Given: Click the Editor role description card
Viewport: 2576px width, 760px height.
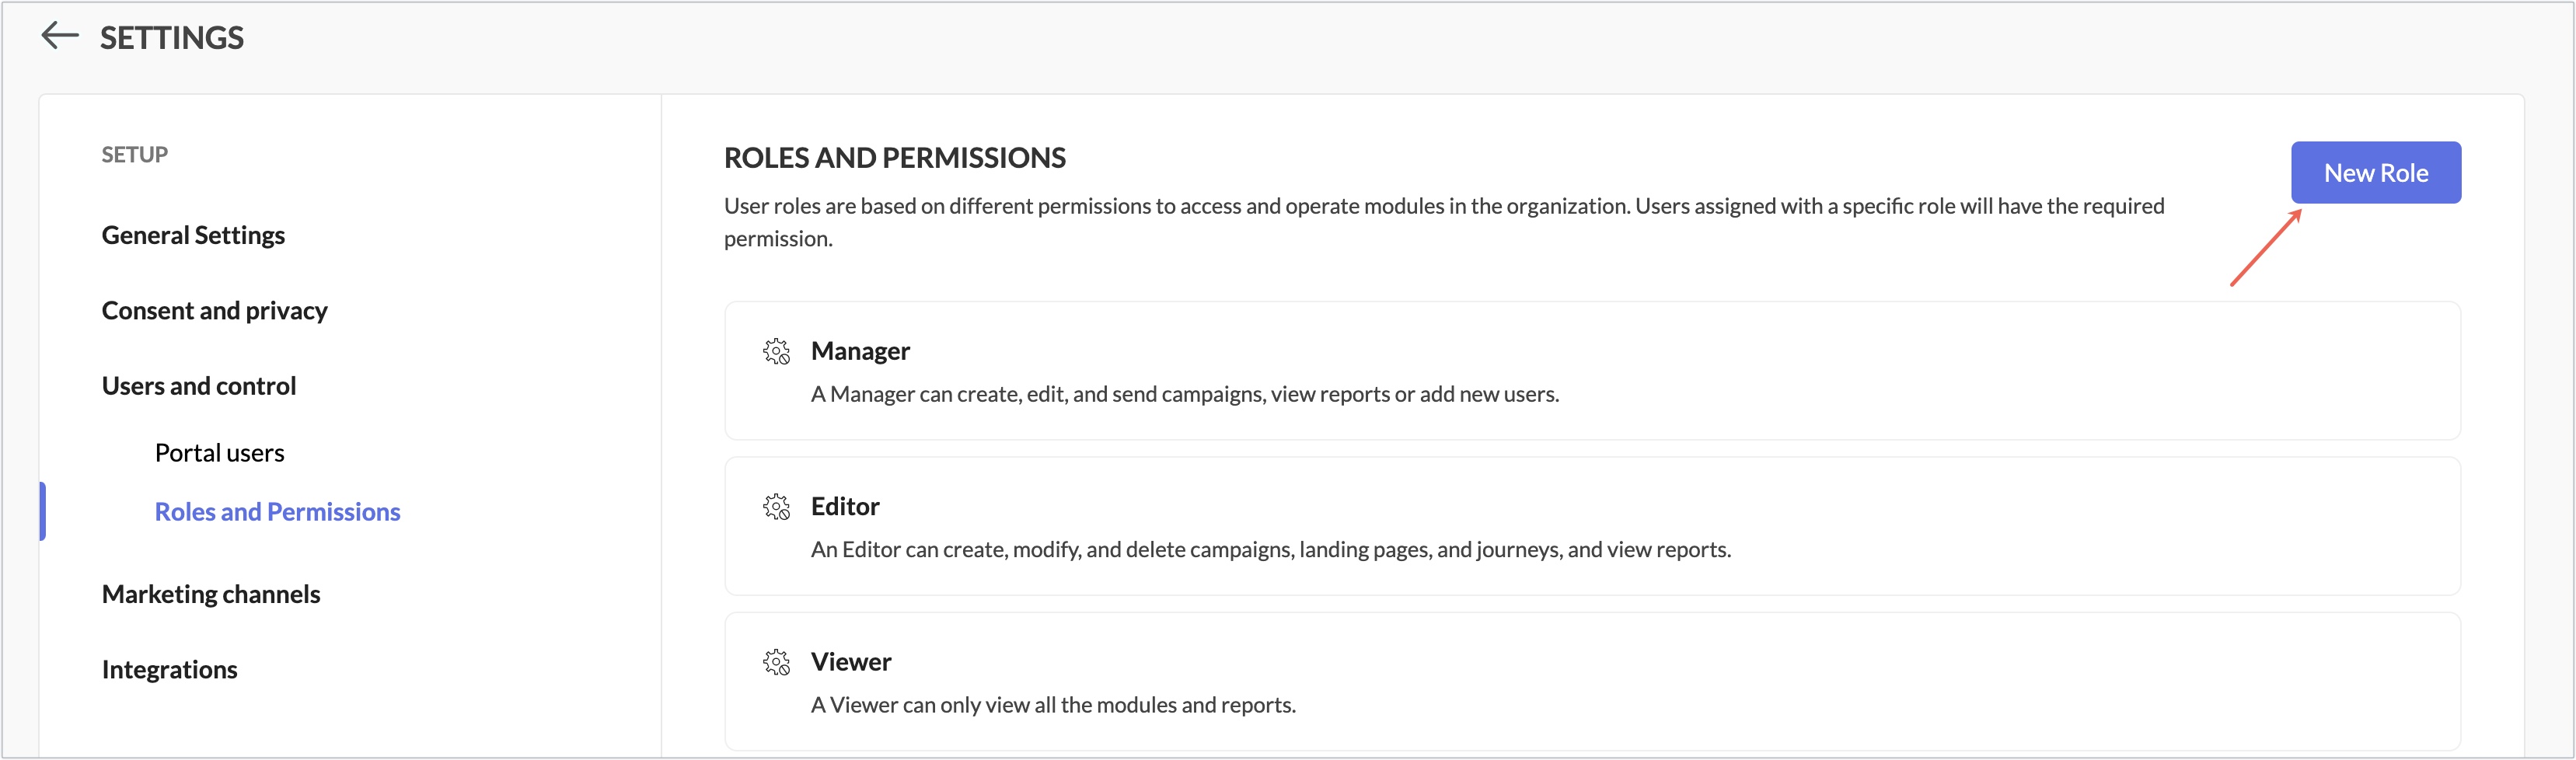Looking at the screenshot, I should click(1592, 526).
